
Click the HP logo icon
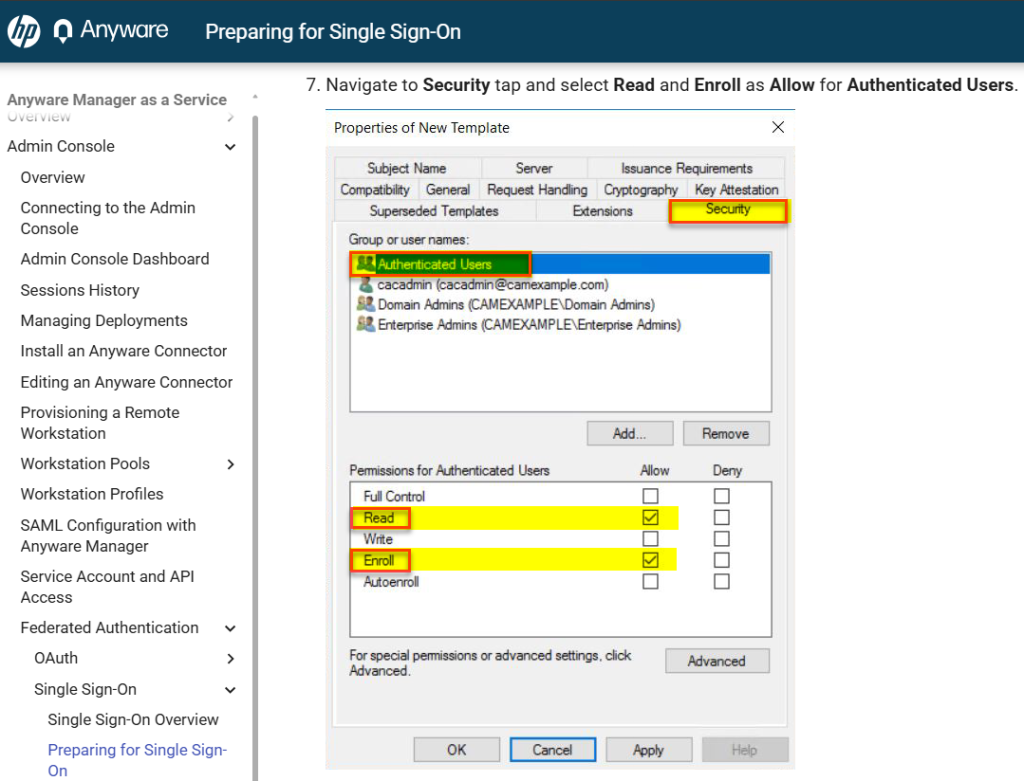click(x=23, y=32)
